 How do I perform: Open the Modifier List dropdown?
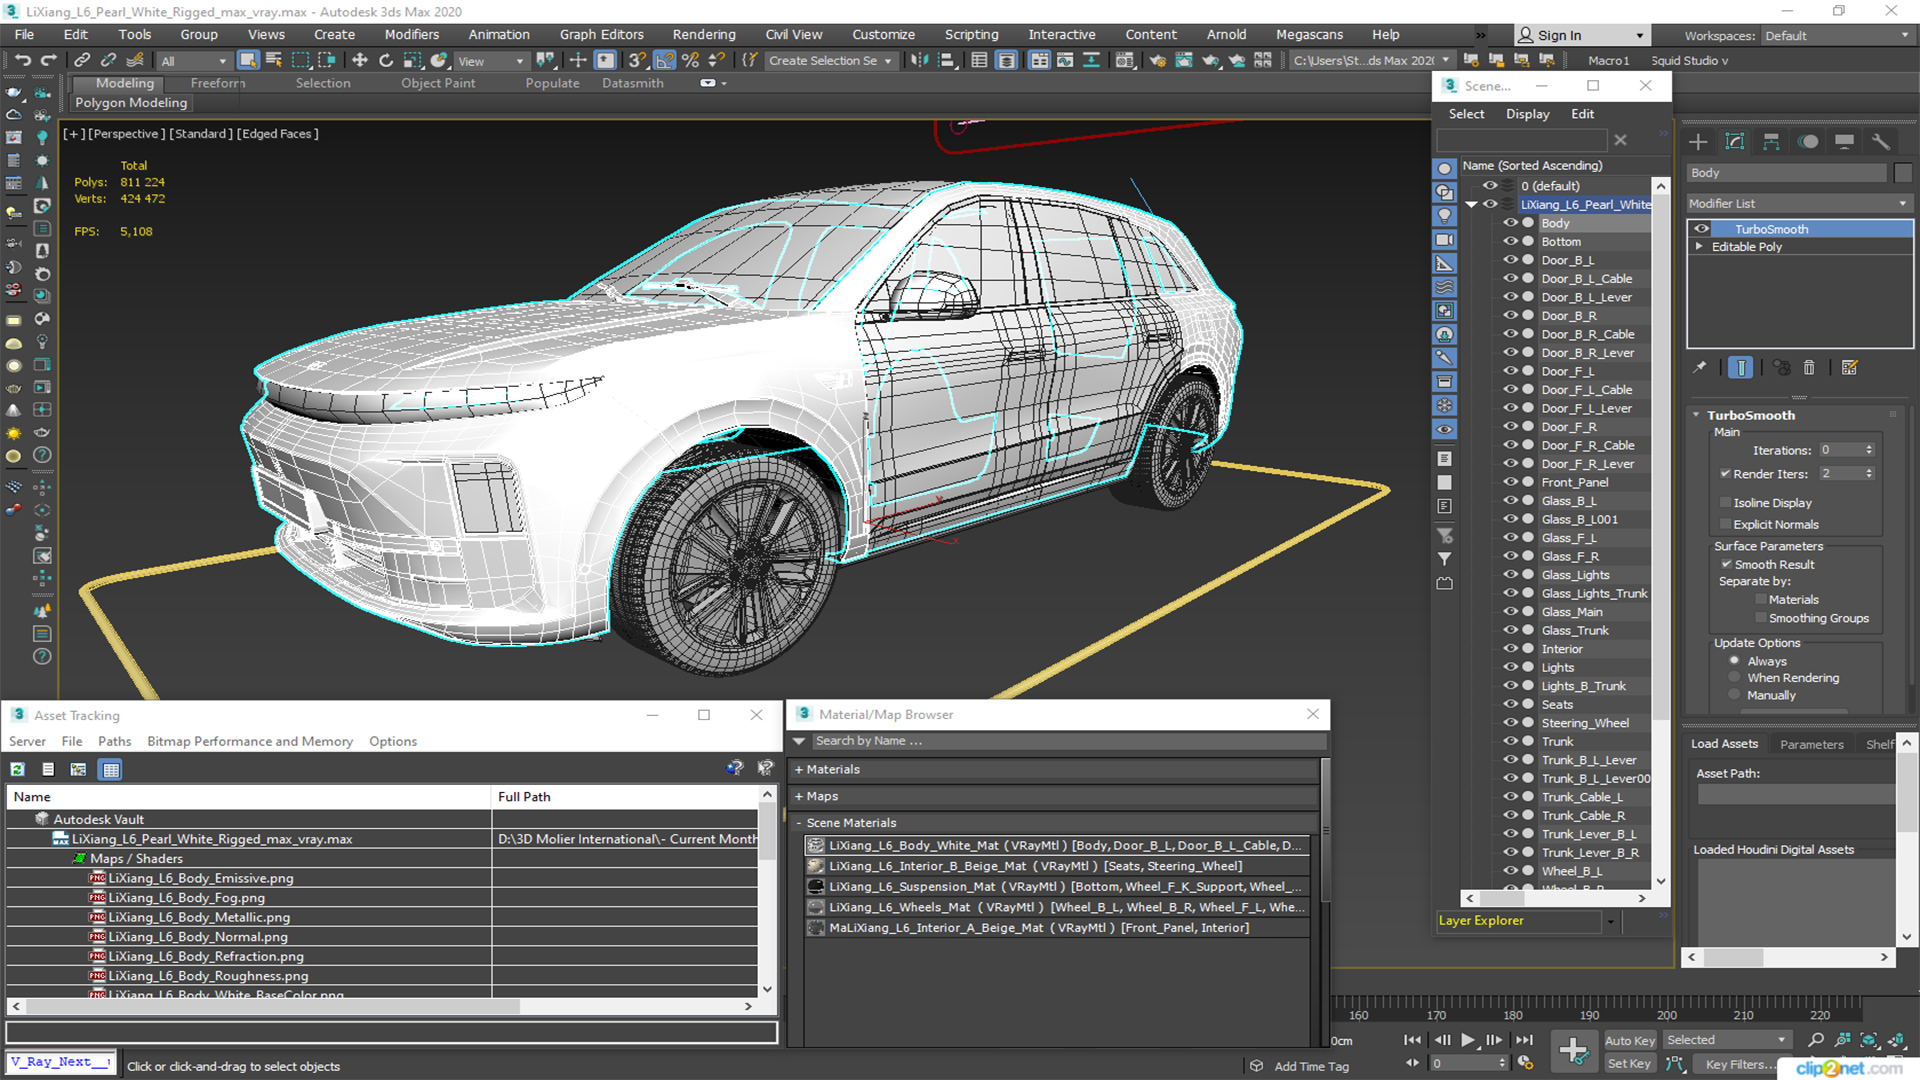point(1799,203)
